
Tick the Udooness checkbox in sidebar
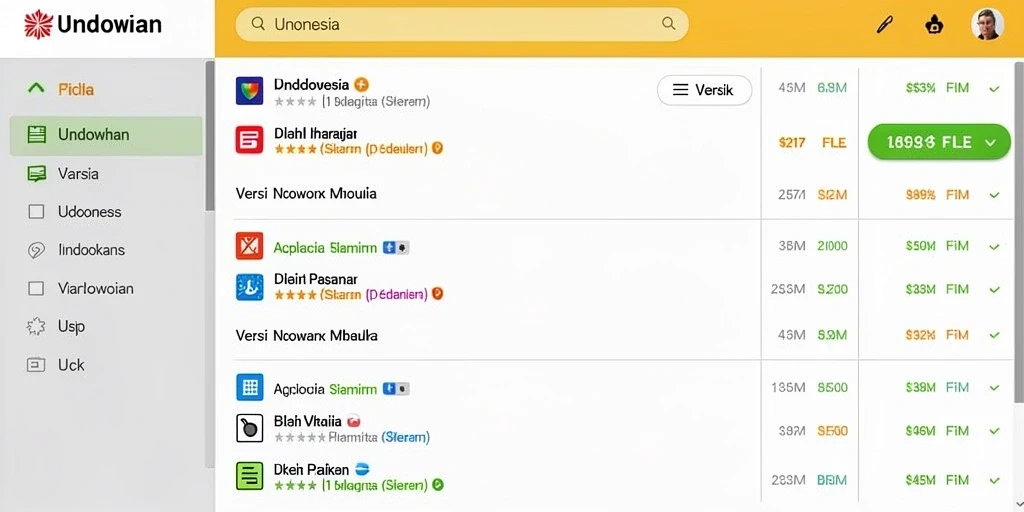point(36,212)
